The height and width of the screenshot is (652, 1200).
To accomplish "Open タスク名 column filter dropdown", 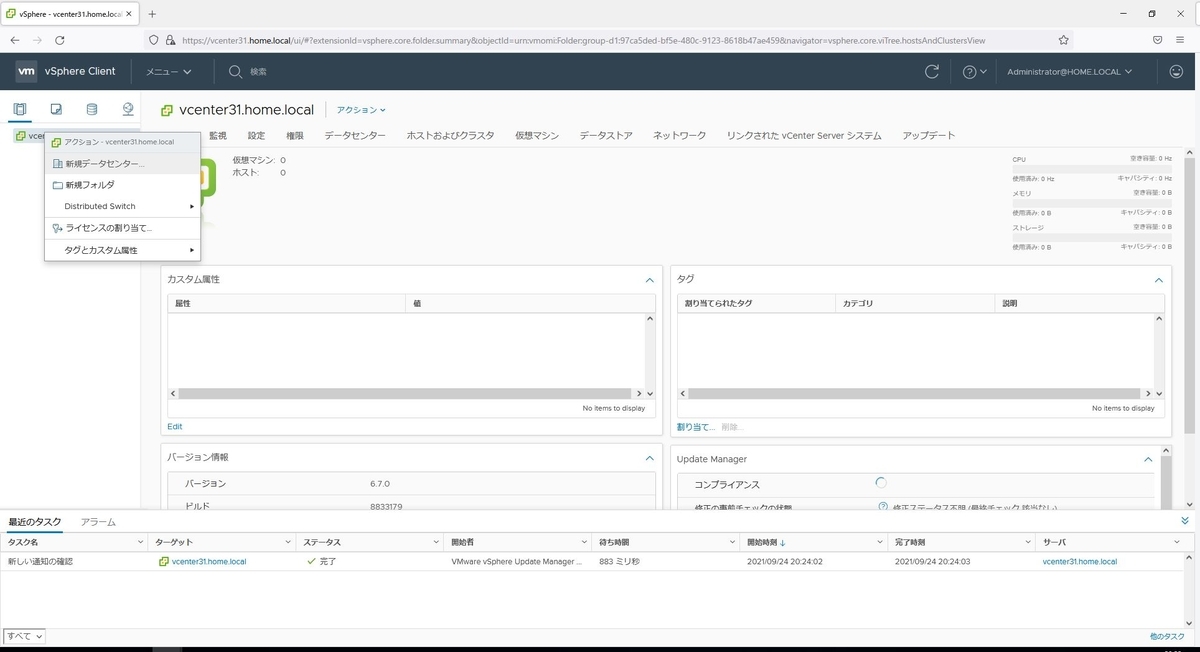I will tap(140, 542).
